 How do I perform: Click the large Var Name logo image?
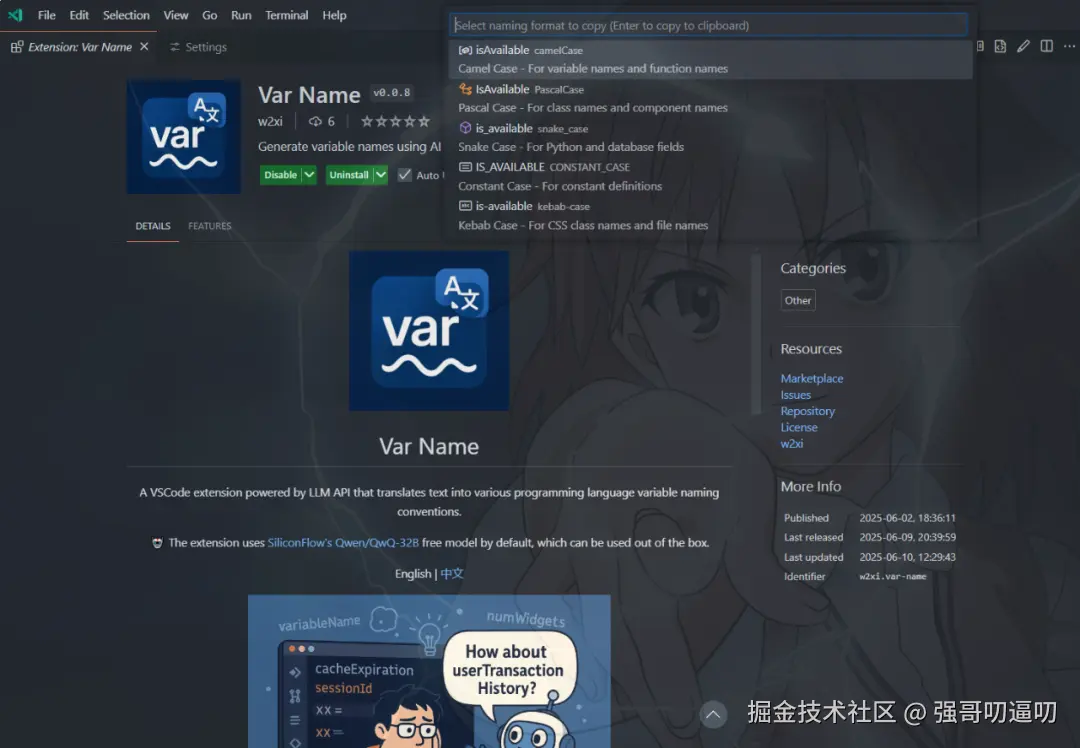[429, 331]
